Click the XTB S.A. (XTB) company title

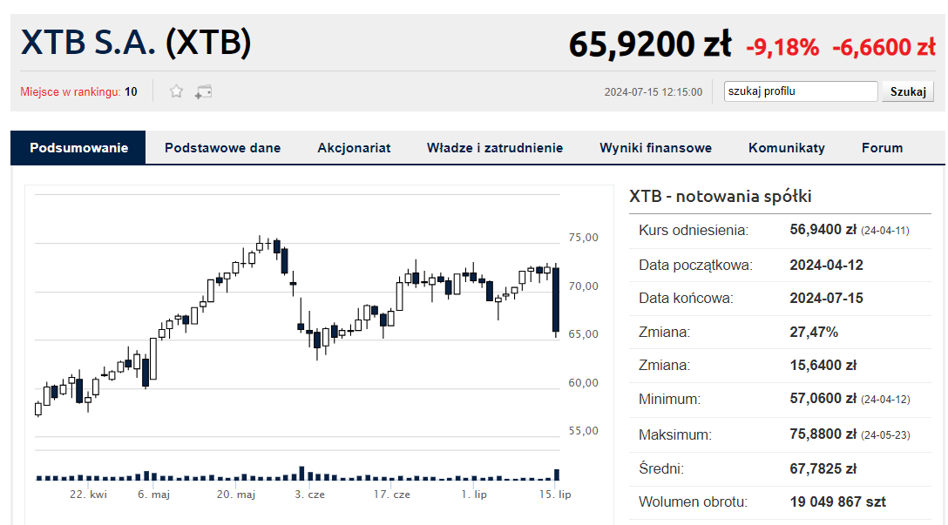[x=136, y=43]
